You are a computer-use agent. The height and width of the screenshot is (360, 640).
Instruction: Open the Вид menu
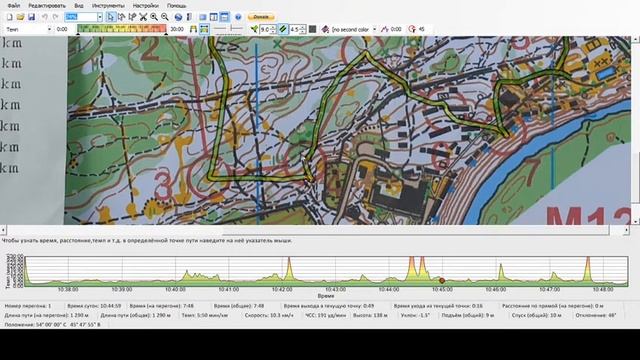coord(79,6)
